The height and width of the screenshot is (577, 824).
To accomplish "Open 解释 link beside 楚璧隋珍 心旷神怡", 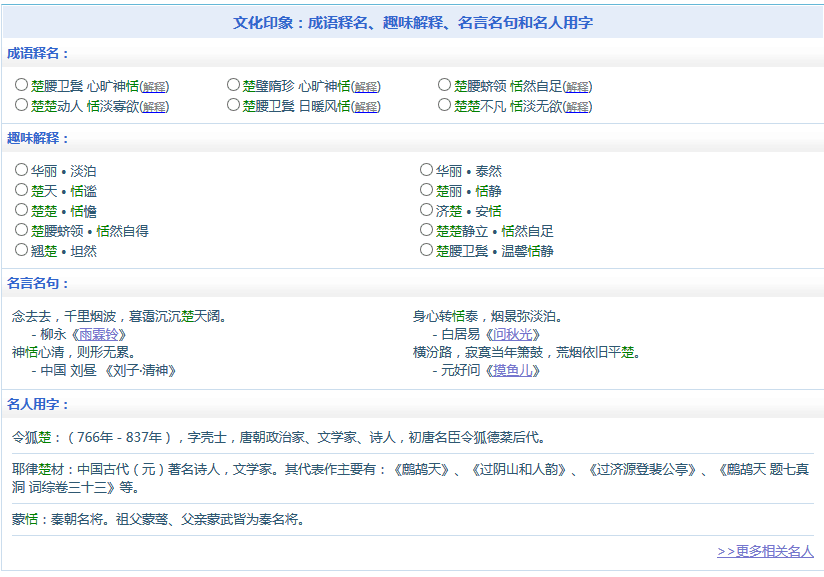I will coord(367,87).
